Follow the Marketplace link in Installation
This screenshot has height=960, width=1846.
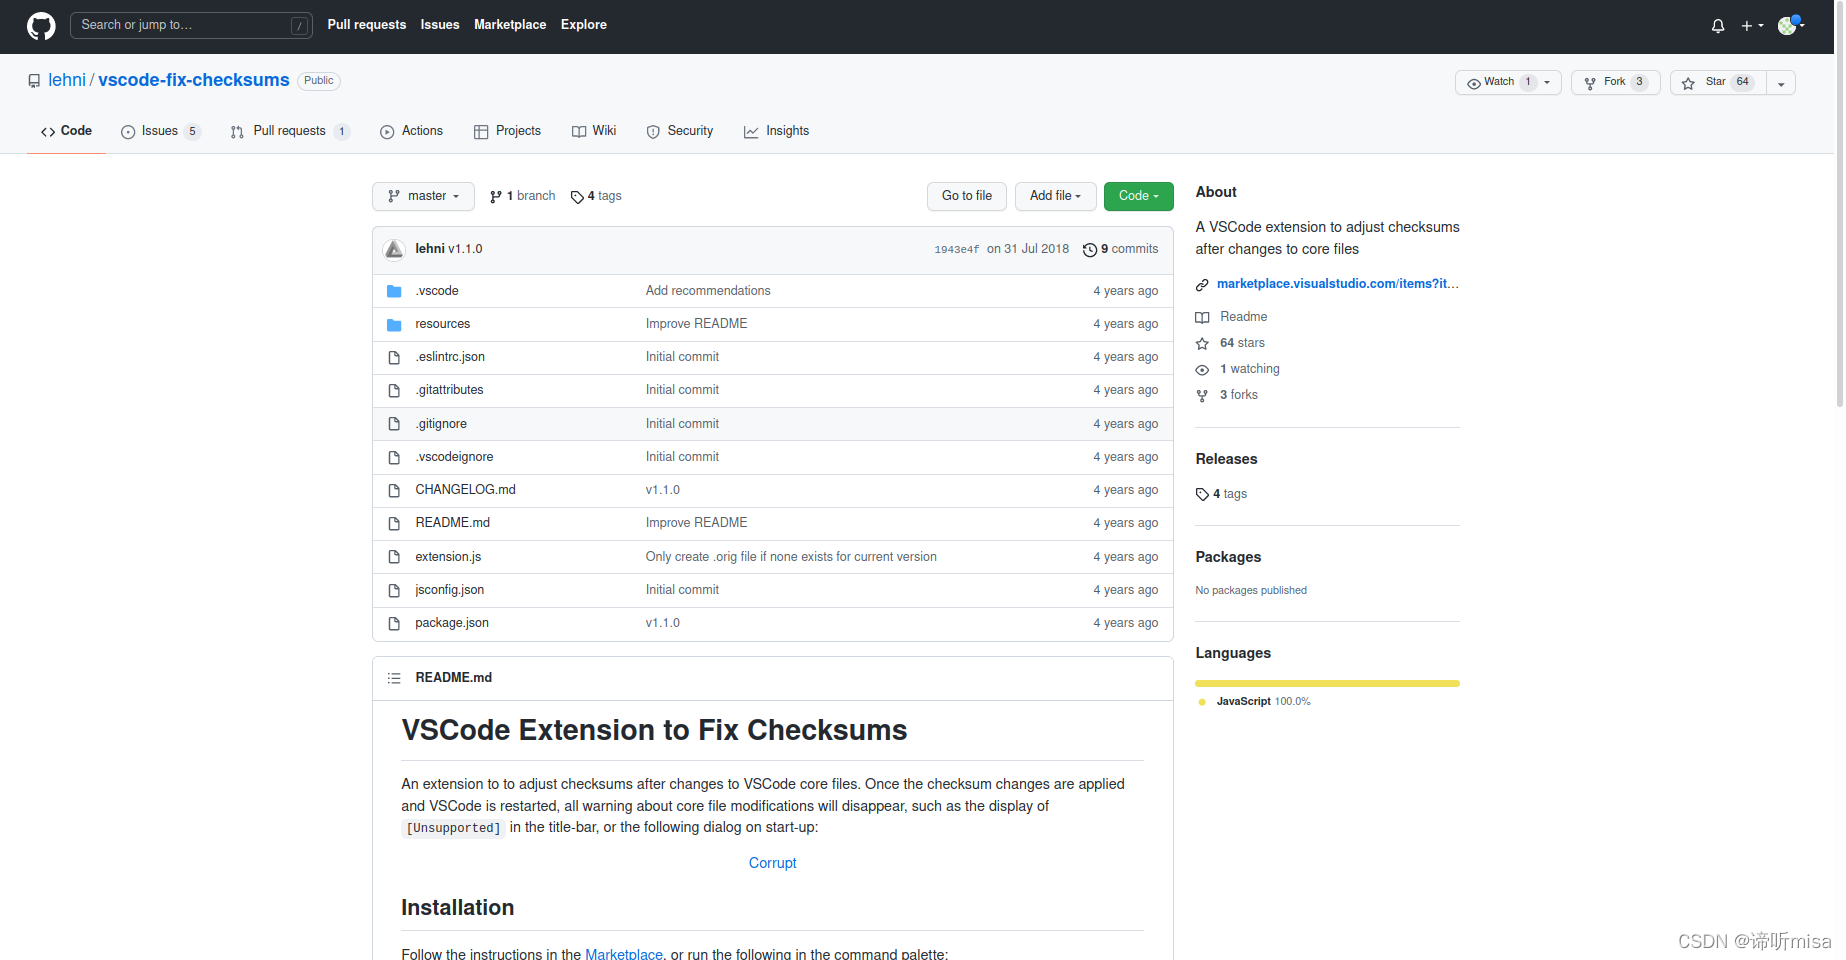click(x=624, y=954)
